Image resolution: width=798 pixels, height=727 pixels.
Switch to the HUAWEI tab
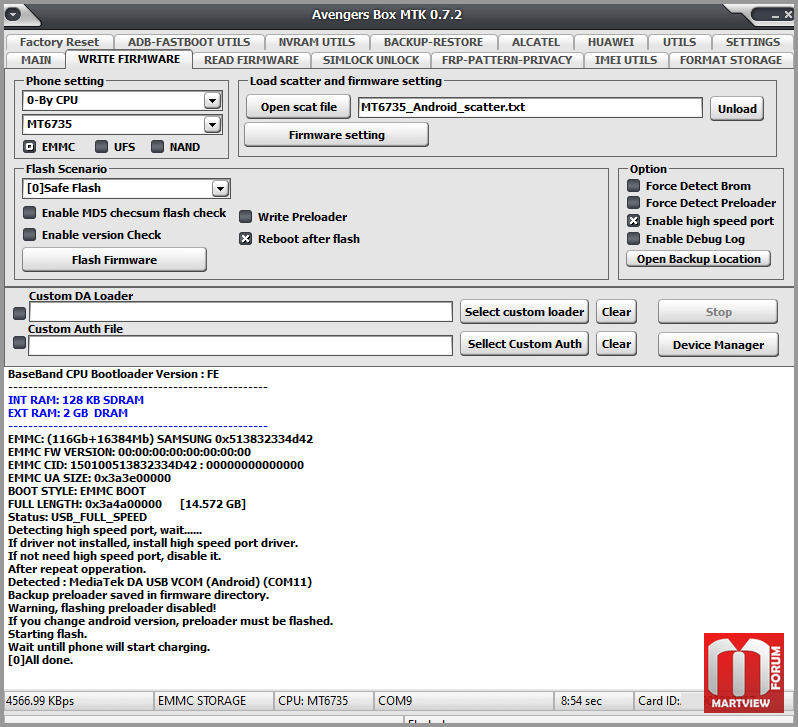pyautogui.click(x=611, y=42)
